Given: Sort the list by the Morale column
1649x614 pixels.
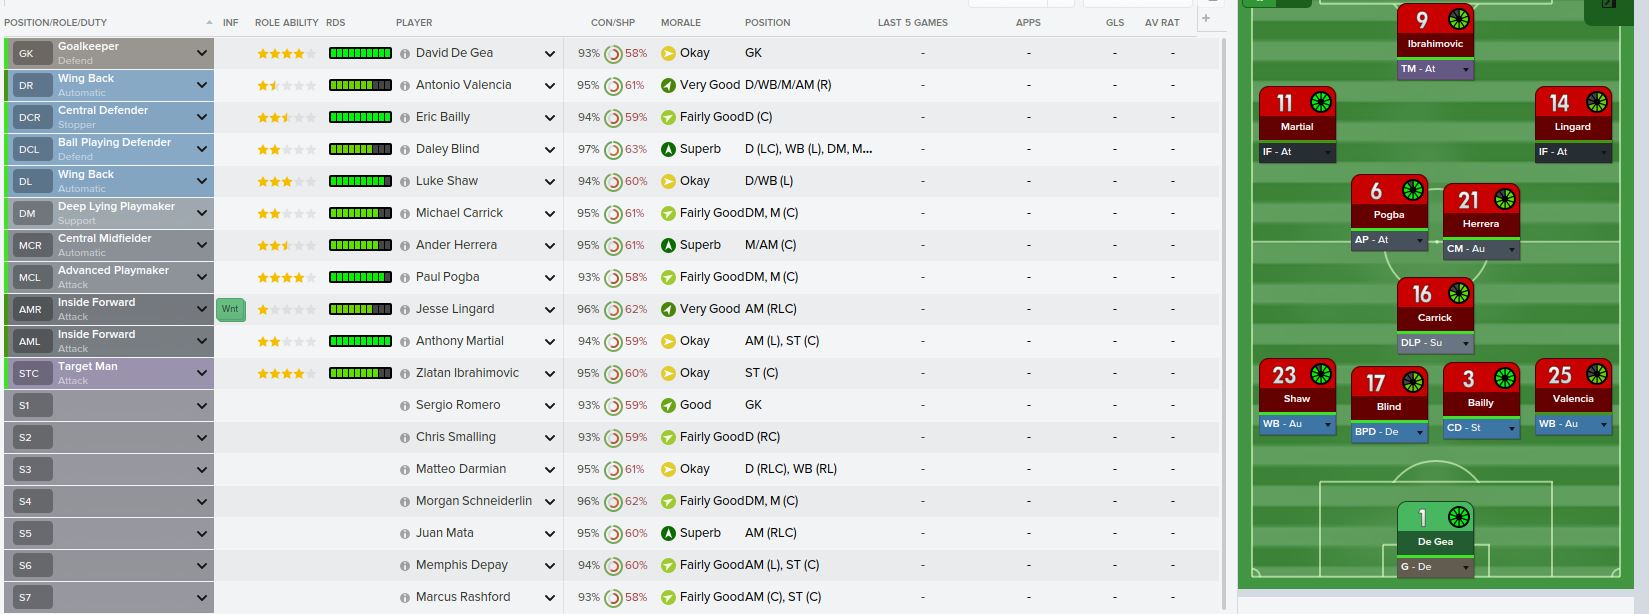Looking at the screenshot, I should [680, 22].
